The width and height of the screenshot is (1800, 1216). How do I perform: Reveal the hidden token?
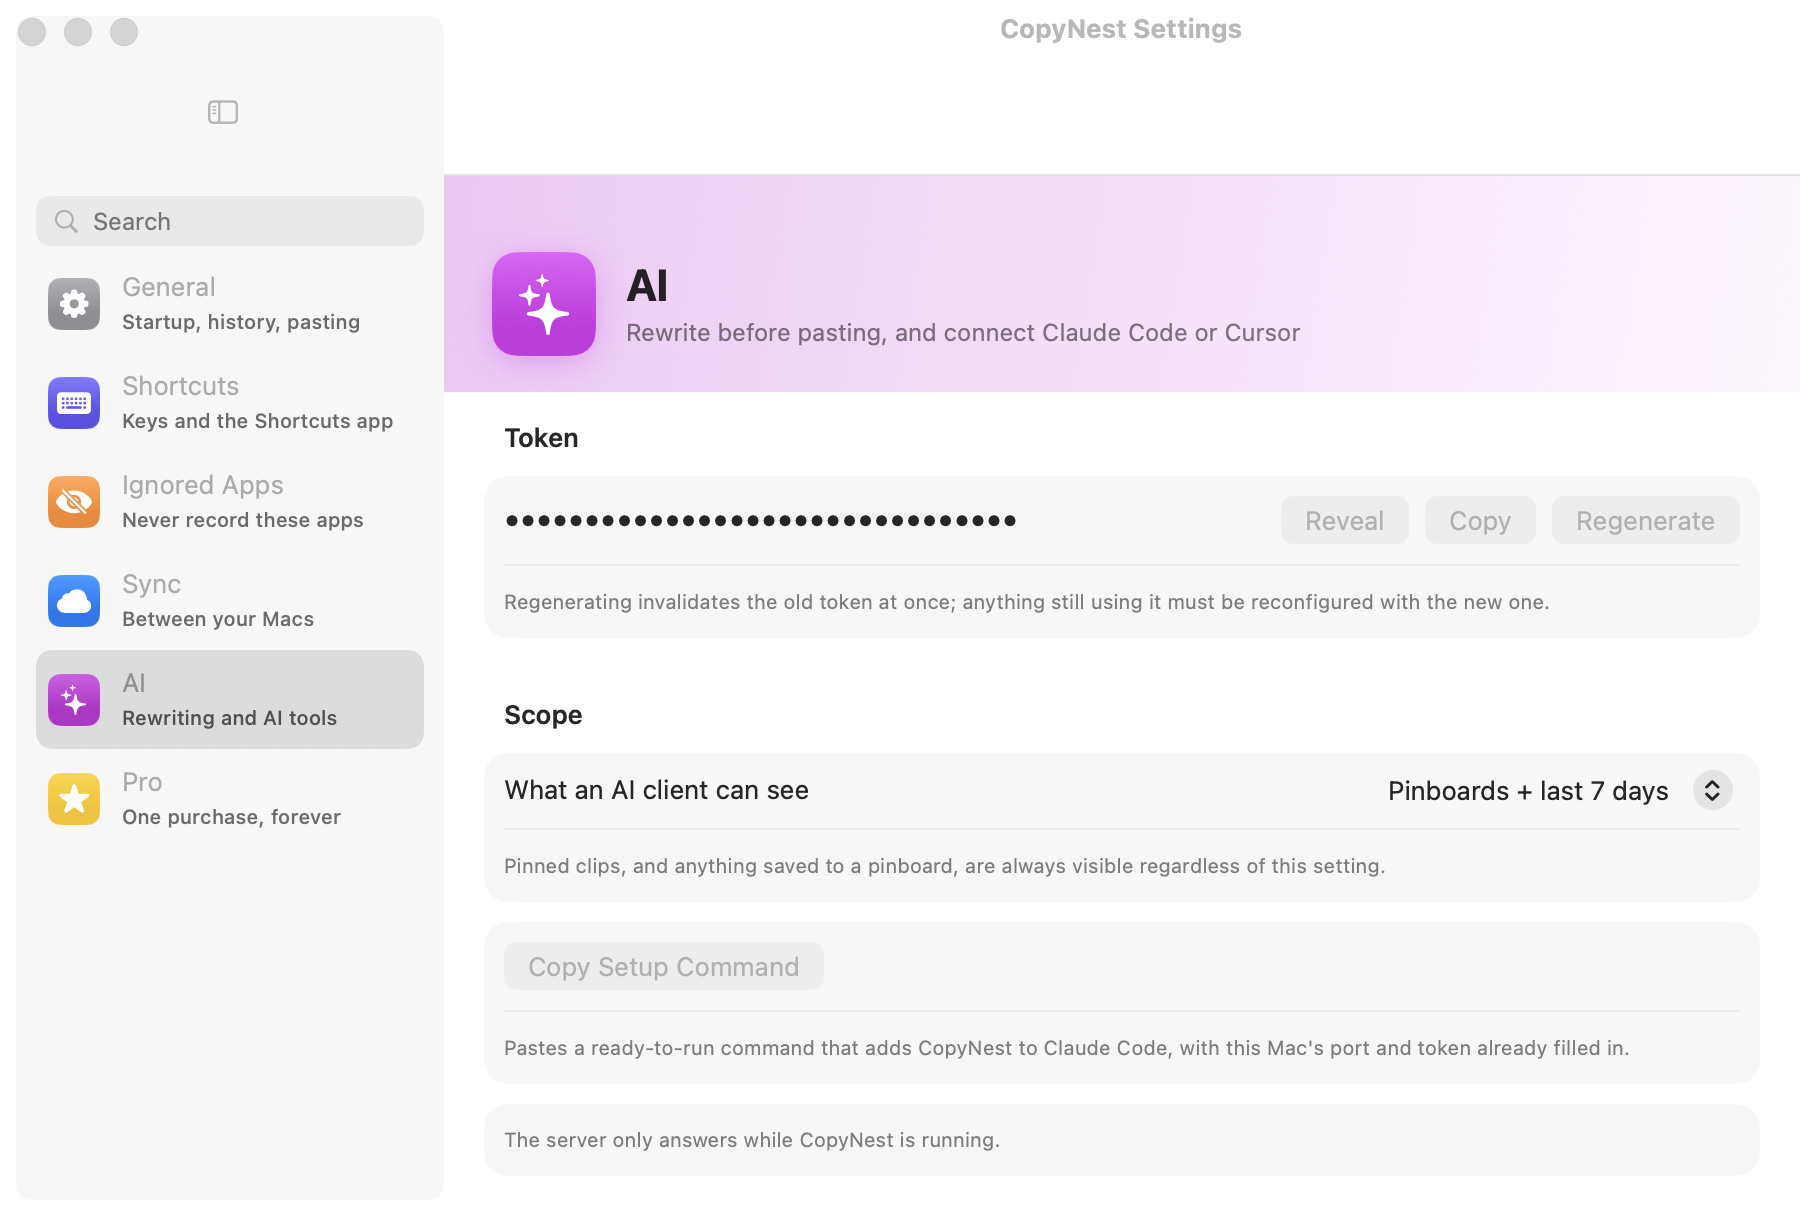pyautogui.click(x=1345, y=520)
